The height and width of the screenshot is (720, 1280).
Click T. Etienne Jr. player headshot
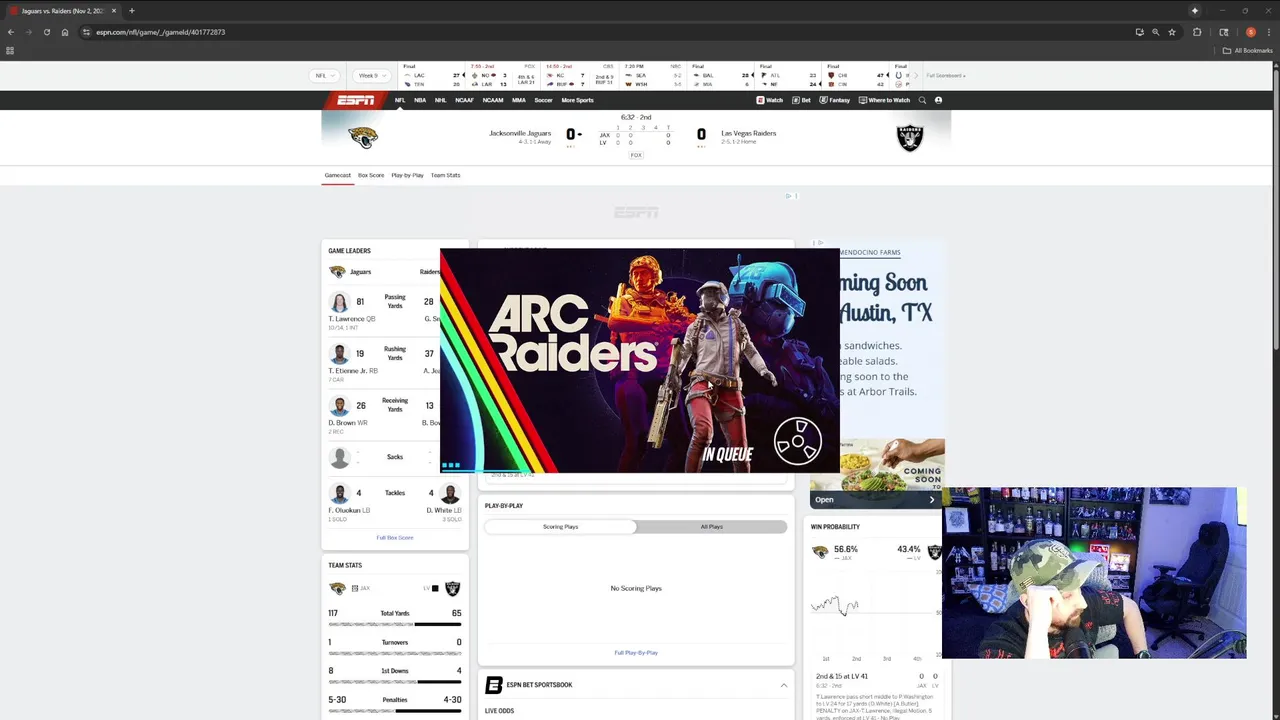(x=340, y=354)
